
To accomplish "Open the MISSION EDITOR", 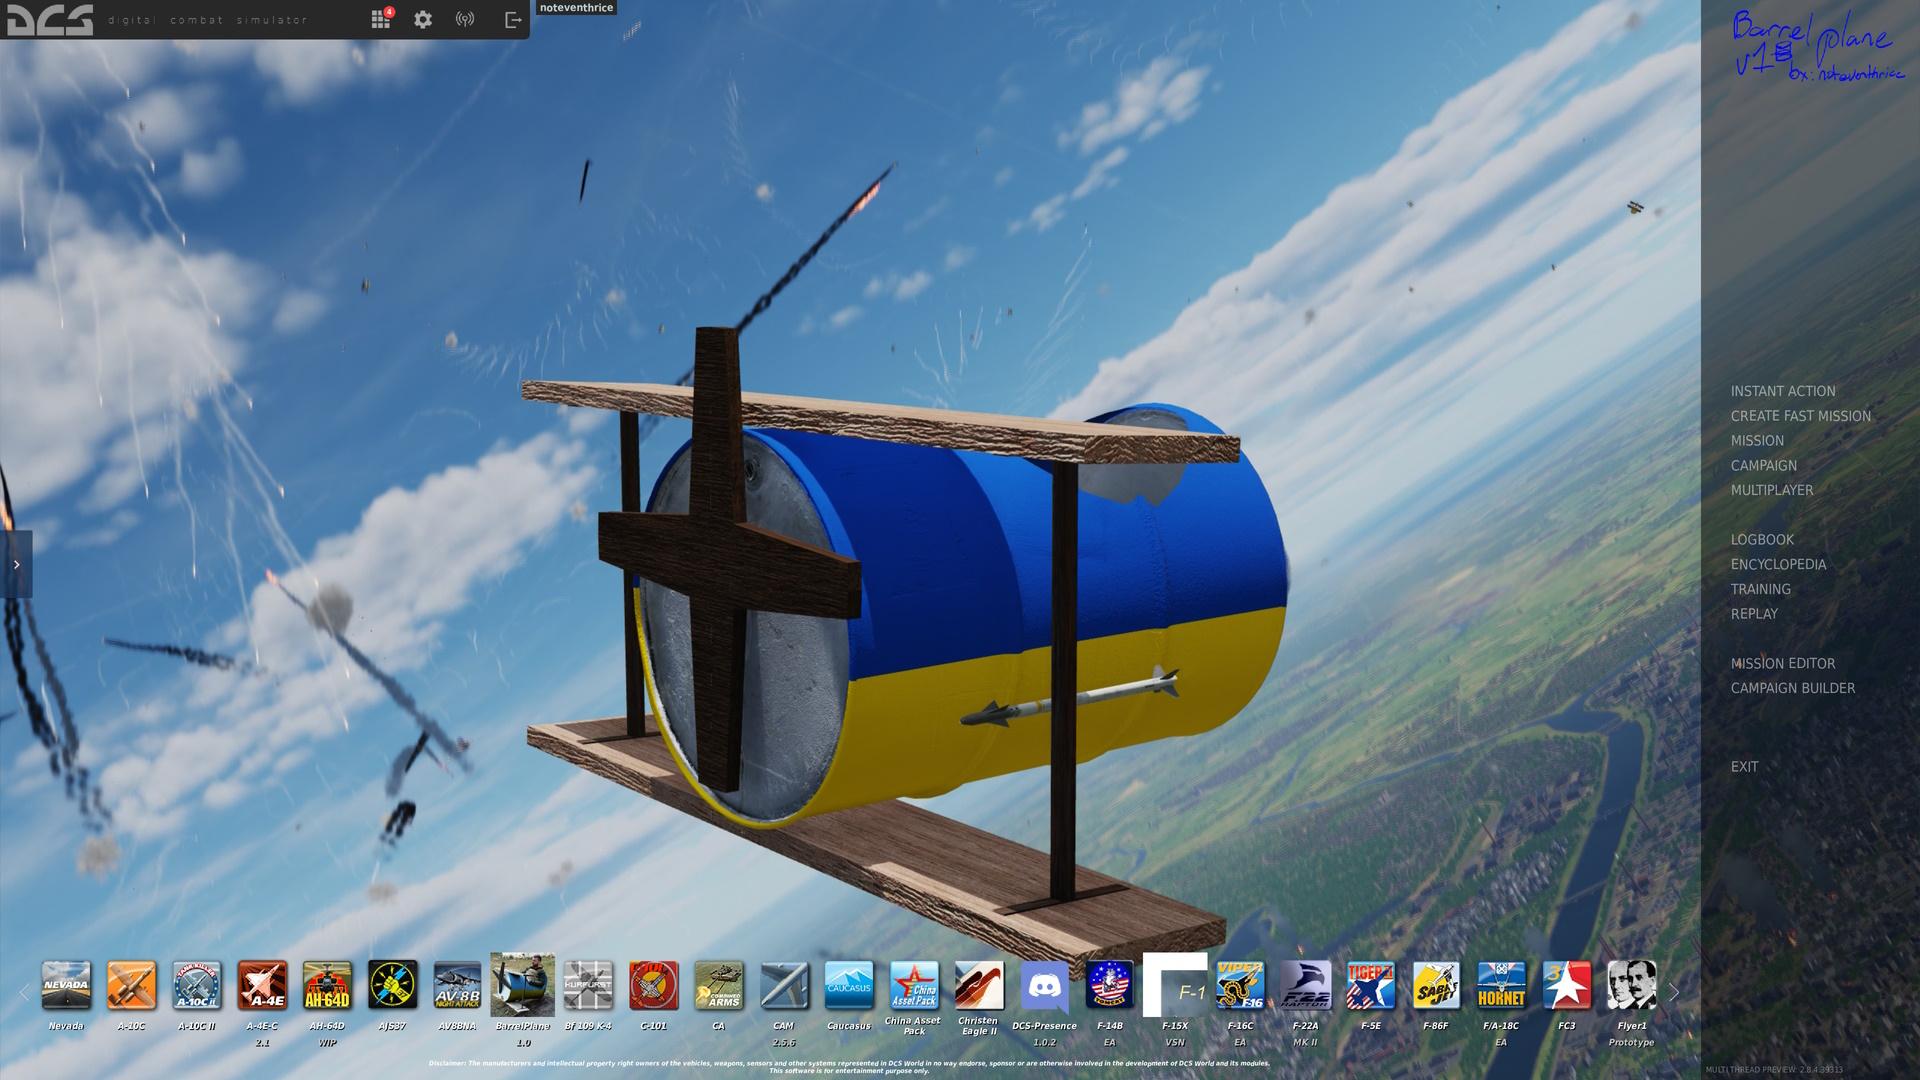I will 1783,664.
